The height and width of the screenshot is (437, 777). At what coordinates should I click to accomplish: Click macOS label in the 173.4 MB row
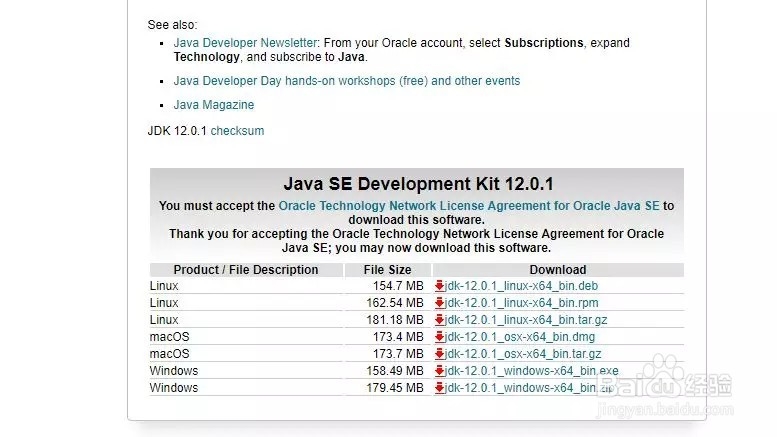(169, 337)
